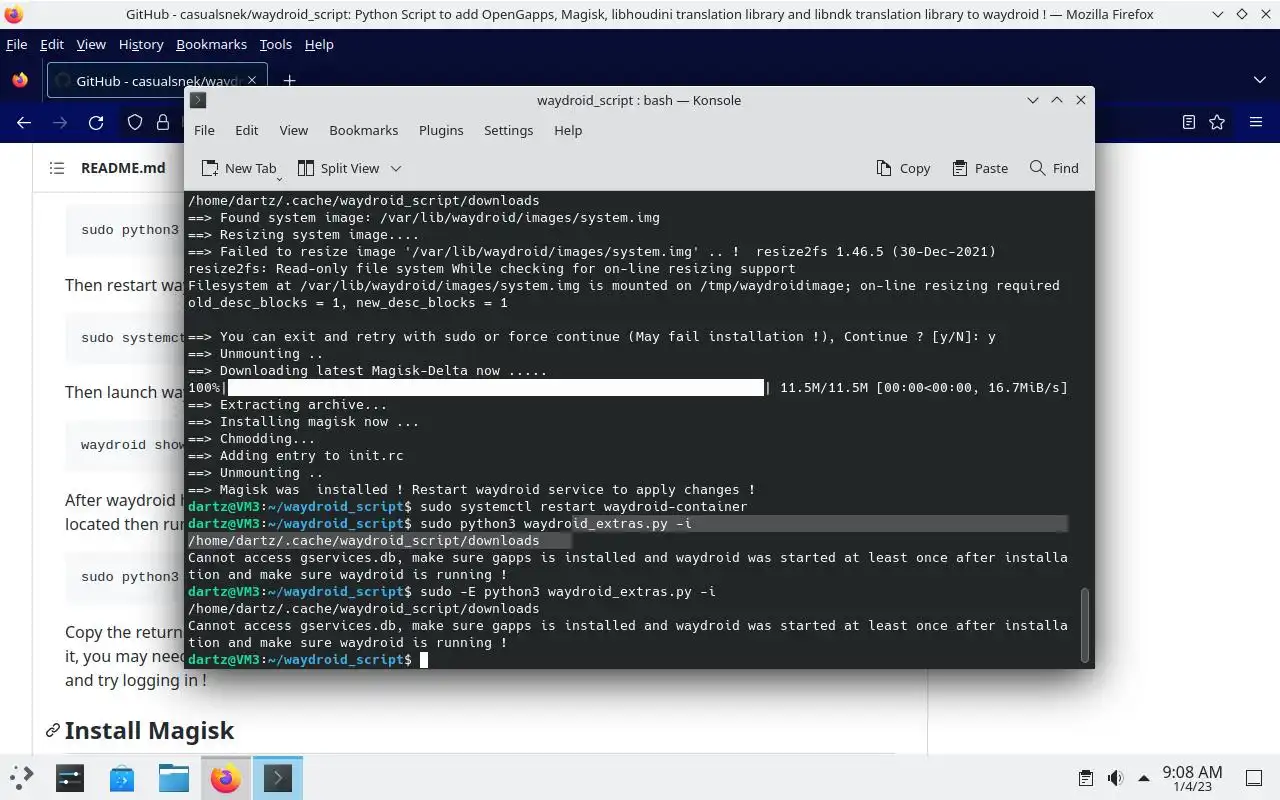Open Konsole Plugins menu

(441, 130)
